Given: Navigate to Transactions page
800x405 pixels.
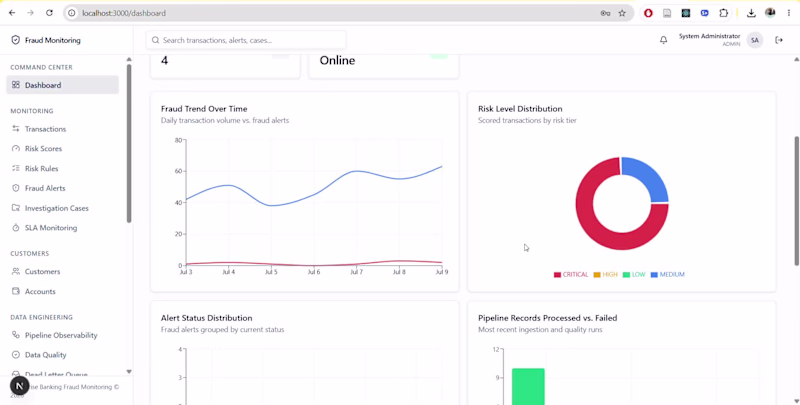Looking at the screenshot, I should [62, 129].
